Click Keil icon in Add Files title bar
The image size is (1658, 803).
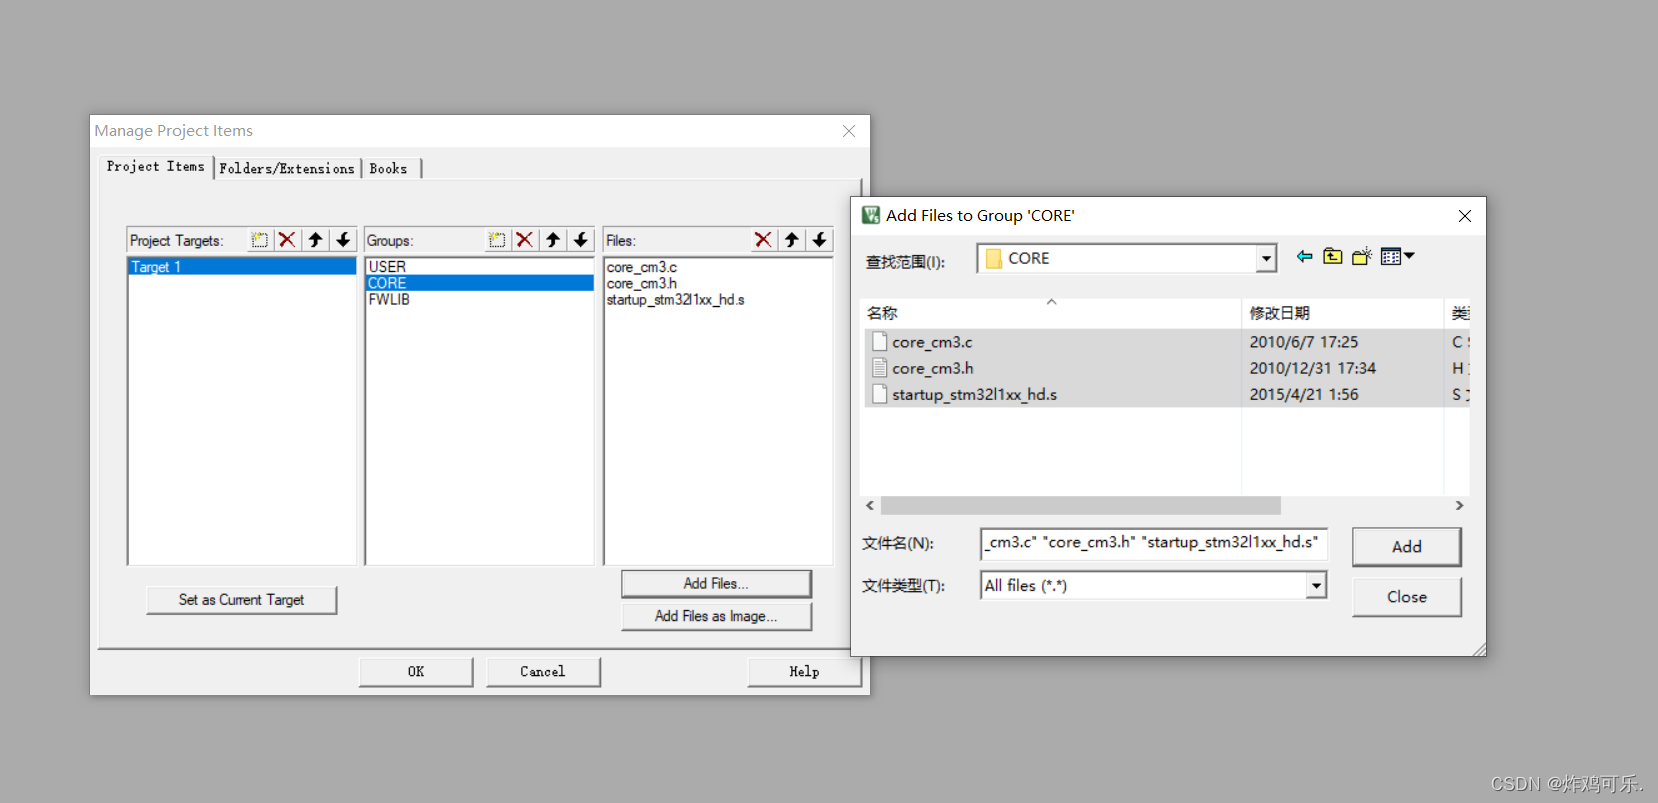click(871, 215)
